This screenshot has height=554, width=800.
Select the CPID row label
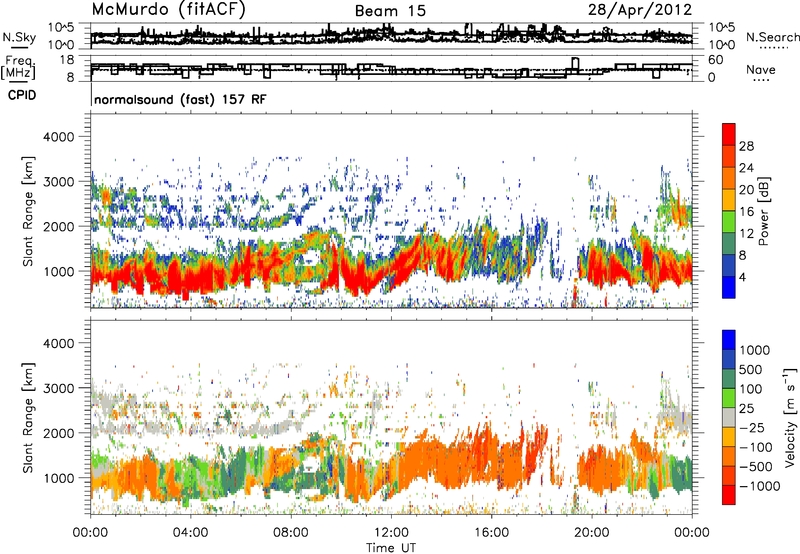22,95
